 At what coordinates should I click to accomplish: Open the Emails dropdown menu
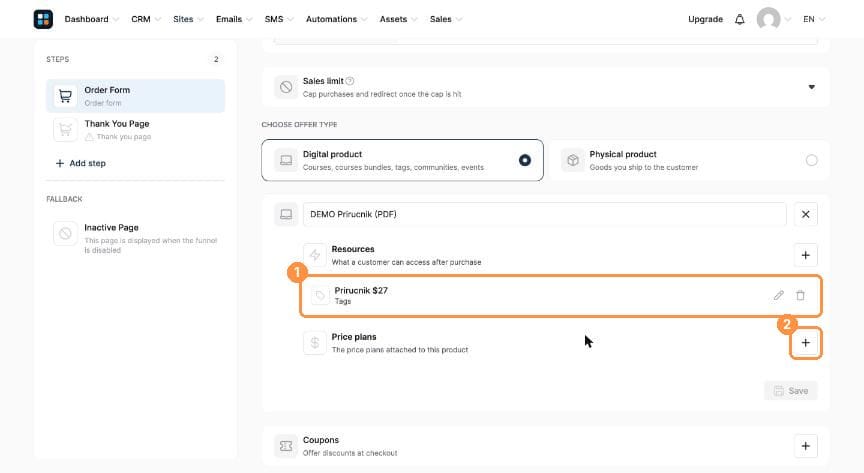click(234, 19)
